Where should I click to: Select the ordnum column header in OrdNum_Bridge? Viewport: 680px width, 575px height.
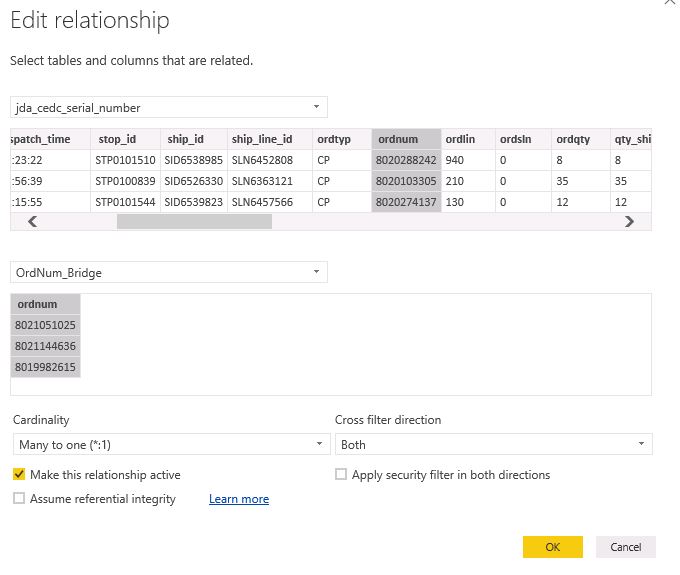46,304
